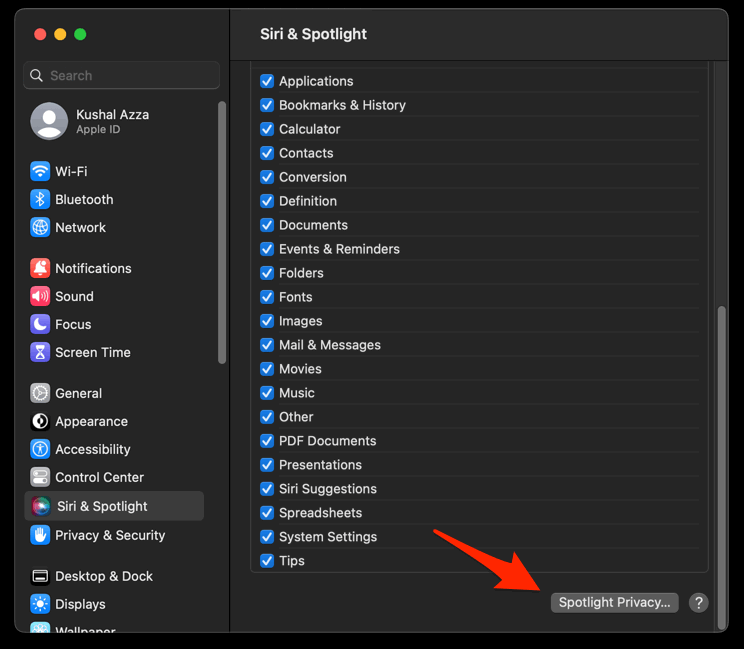Viewport: 744px width, 649px height.
Task: Uncheck the Tips checkbox
Action: [x=267, y=561]
